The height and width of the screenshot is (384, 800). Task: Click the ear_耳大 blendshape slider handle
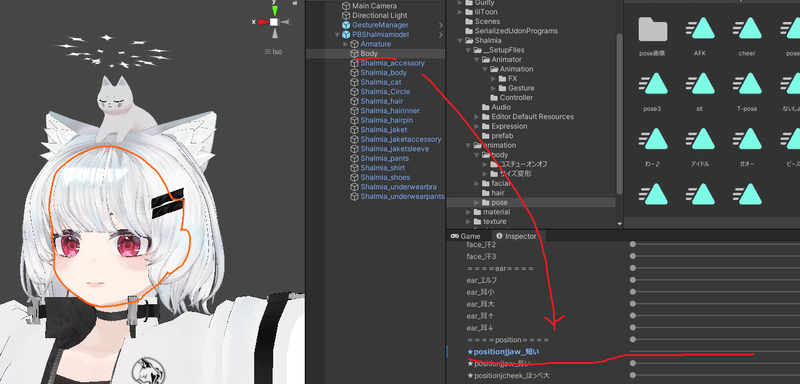[x=633, y=303]
